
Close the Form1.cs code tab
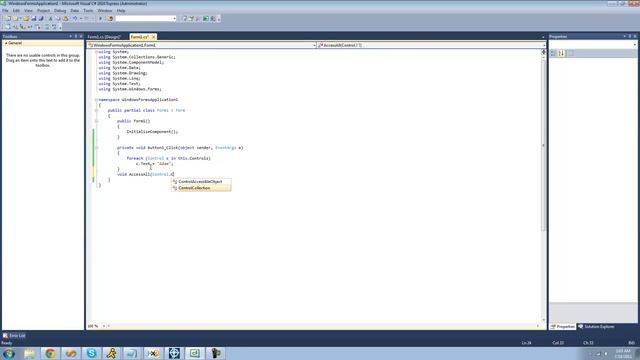click(153, 37)
